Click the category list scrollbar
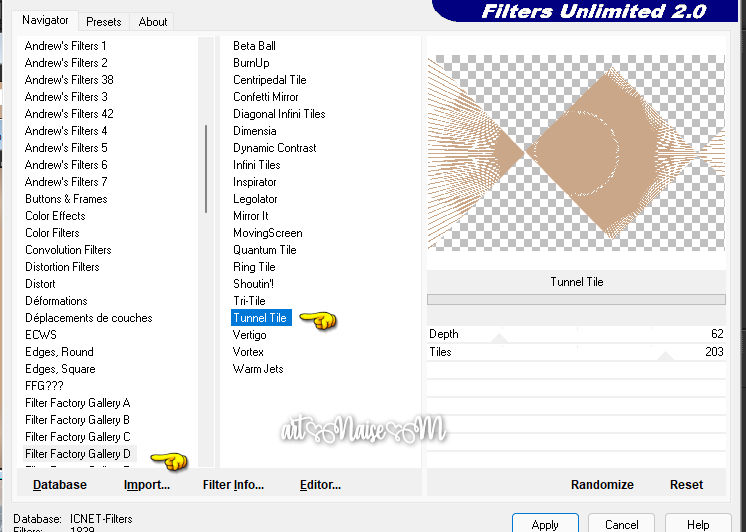This screenshot has height=532, width=746. pyautogui.click(x=206, y=169)
